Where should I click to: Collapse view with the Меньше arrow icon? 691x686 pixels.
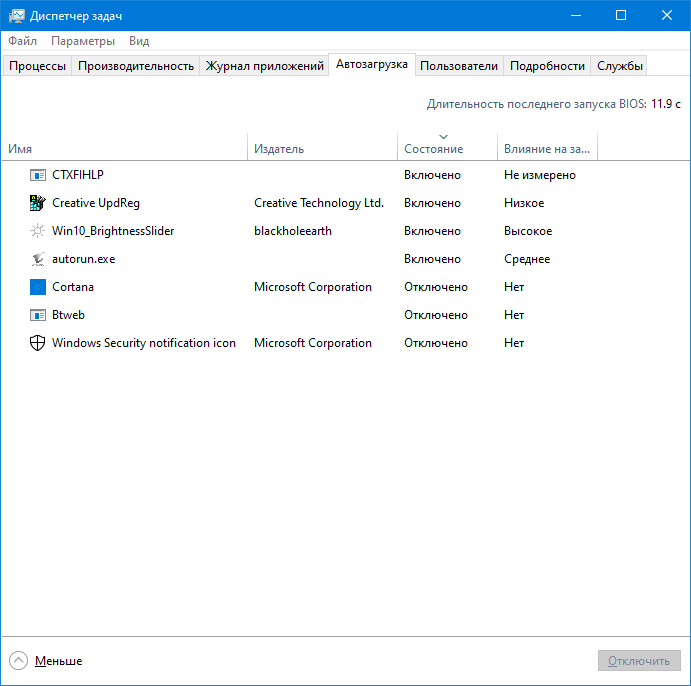tap(18, 660)
